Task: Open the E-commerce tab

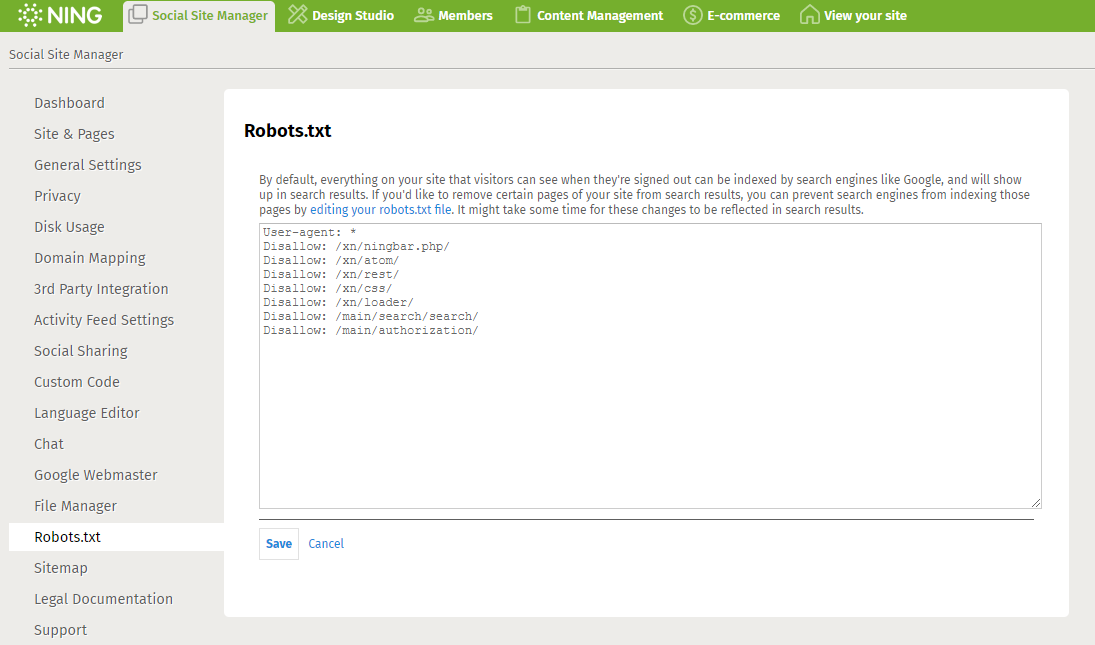Action: point(731,15)
